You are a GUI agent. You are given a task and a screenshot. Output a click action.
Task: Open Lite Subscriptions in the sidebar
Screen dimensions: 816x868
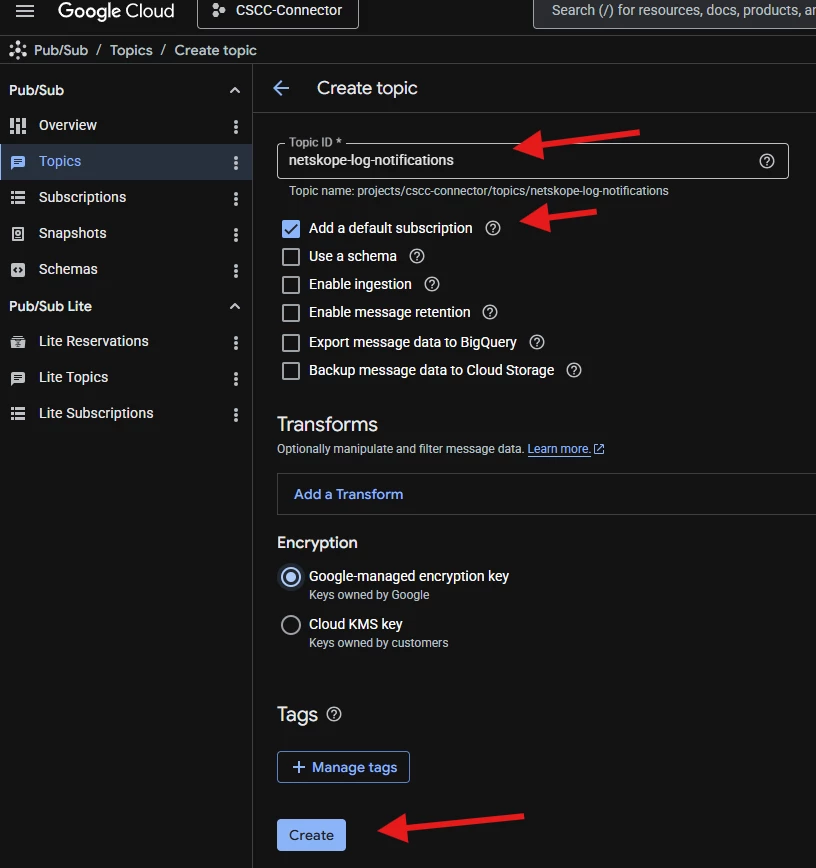click(96, 414)
